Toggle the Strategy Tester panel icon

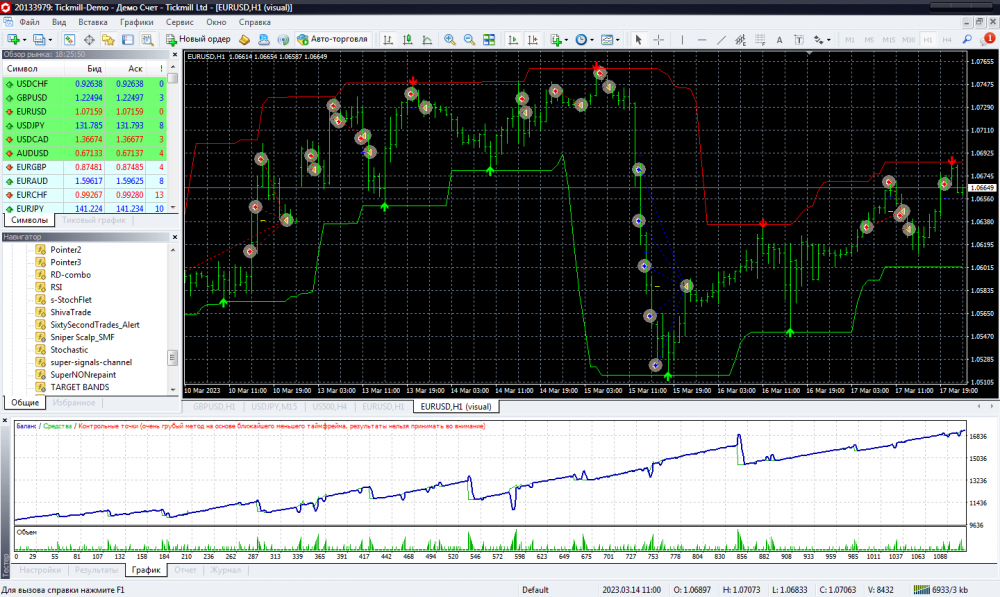[147, 40]
